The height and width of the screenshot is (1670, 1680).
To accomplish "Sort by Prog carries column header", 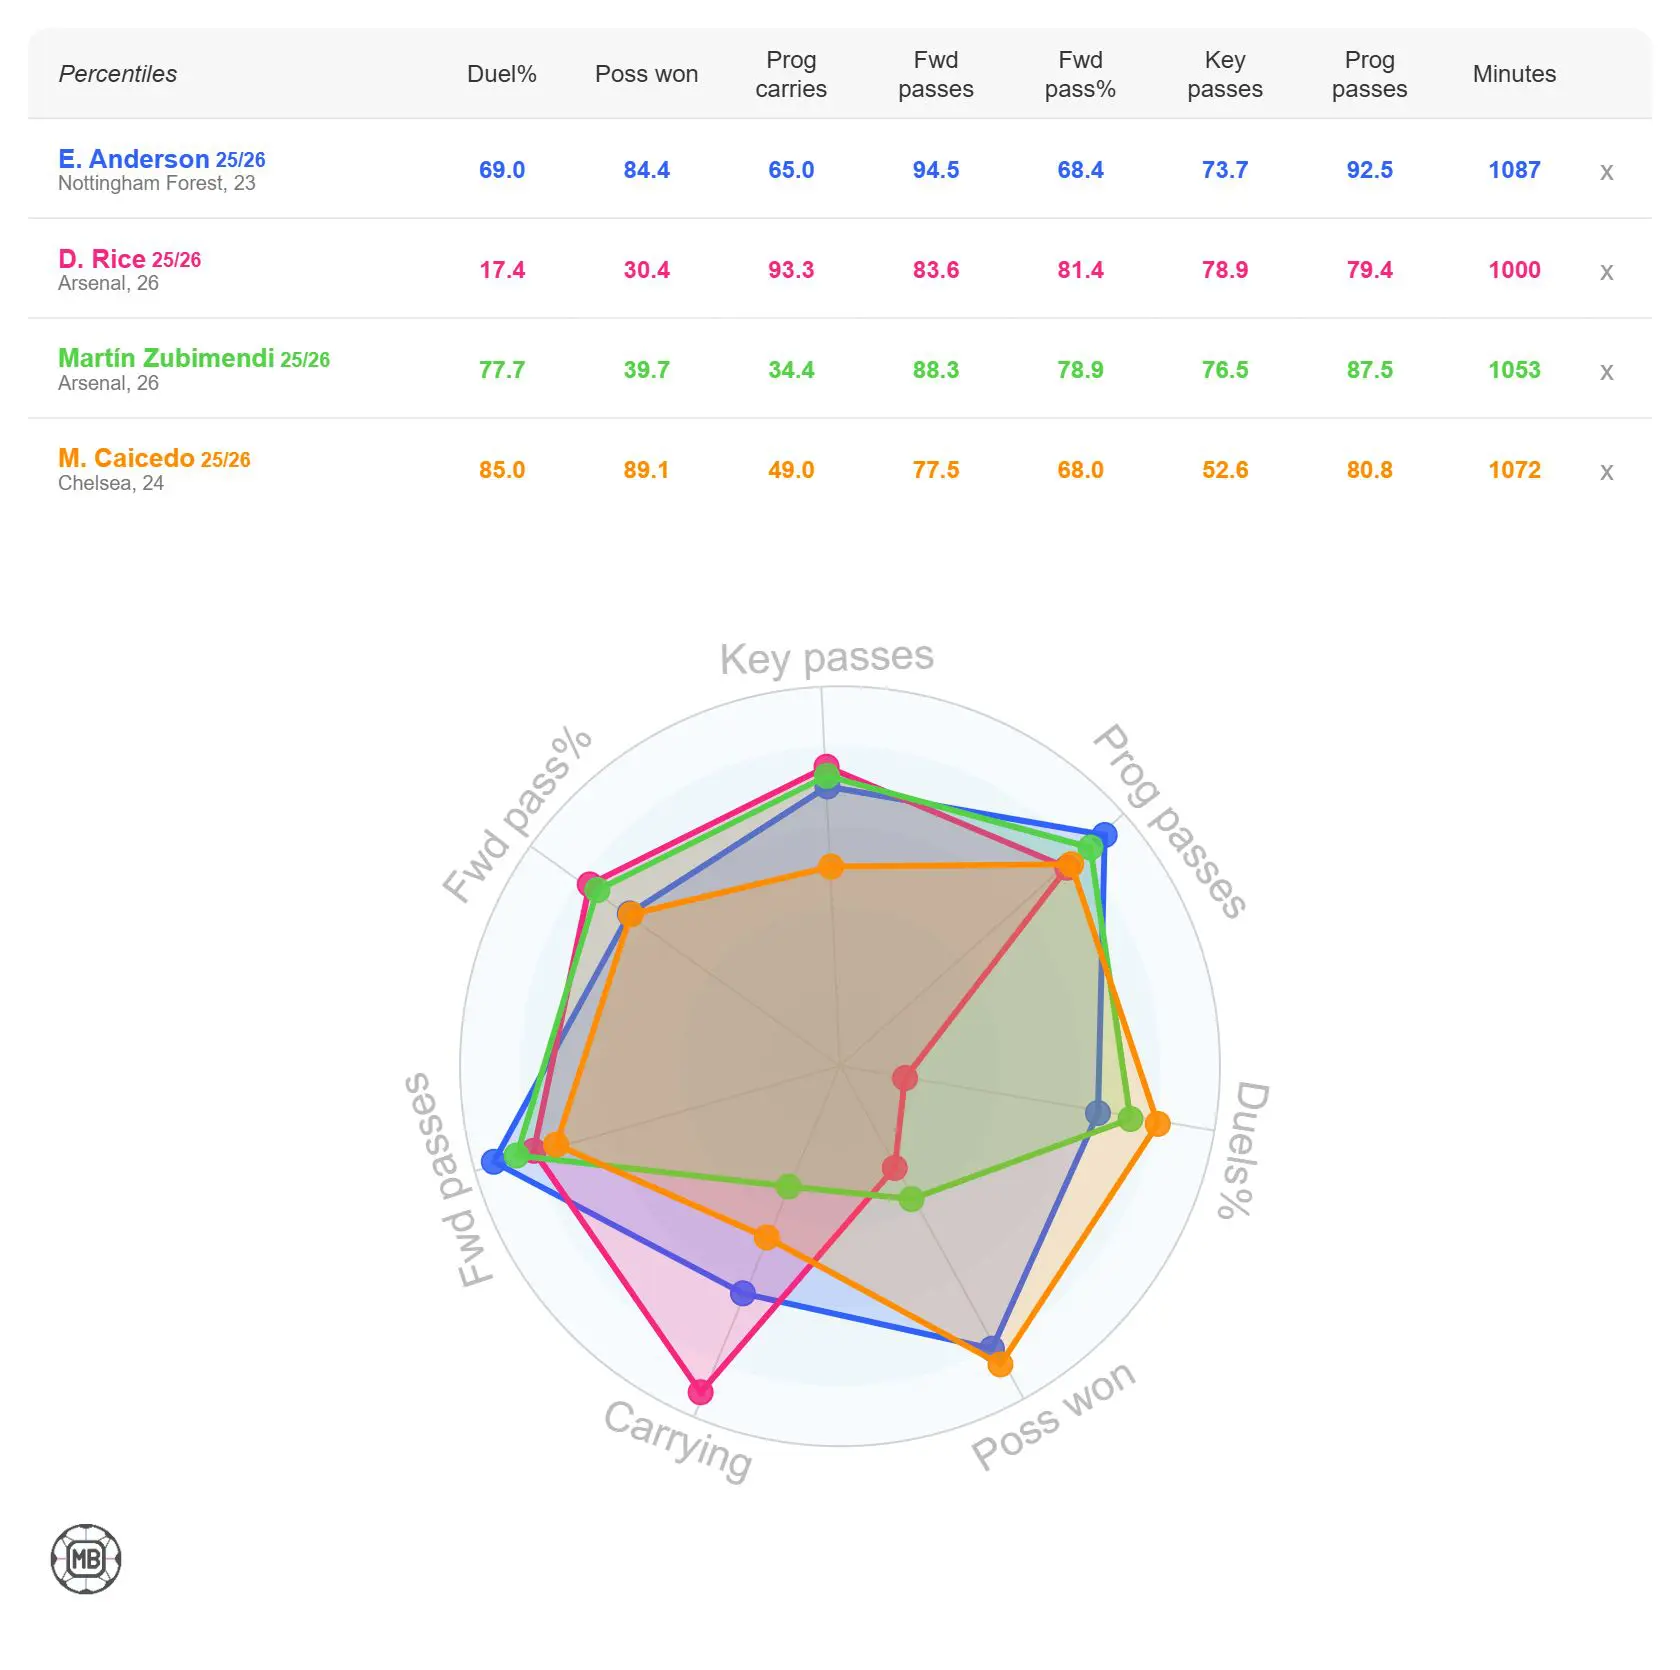I will click(791, 74).
